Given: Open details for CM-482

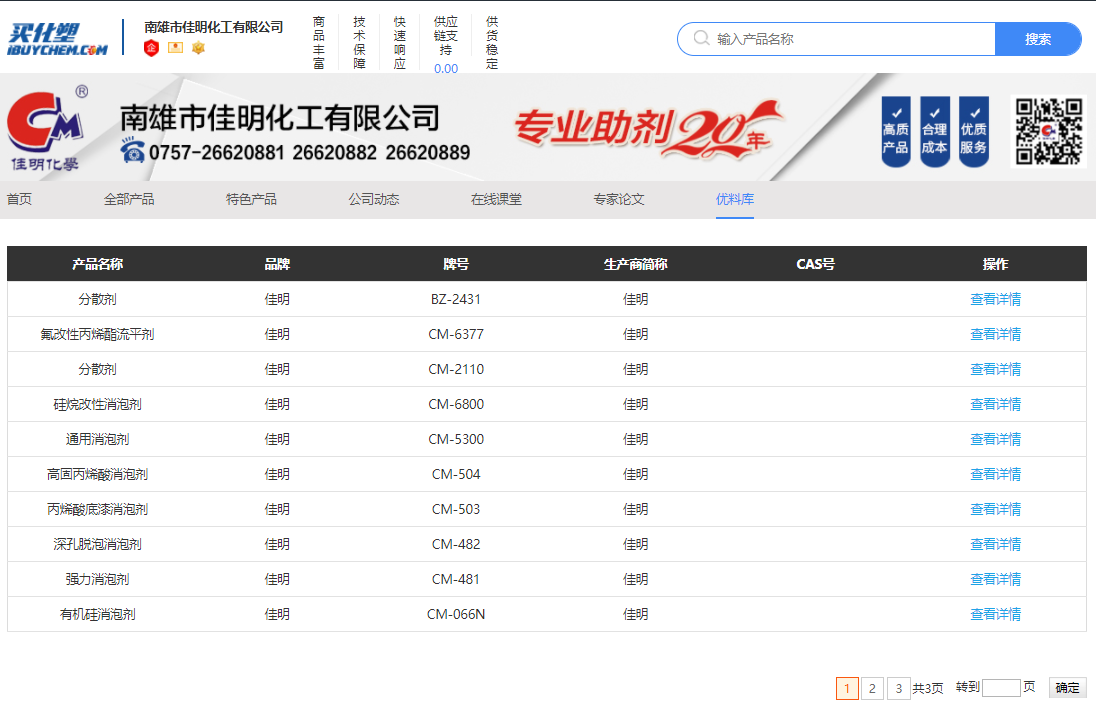Looking at the screenshot, I should tap(995, 544).
